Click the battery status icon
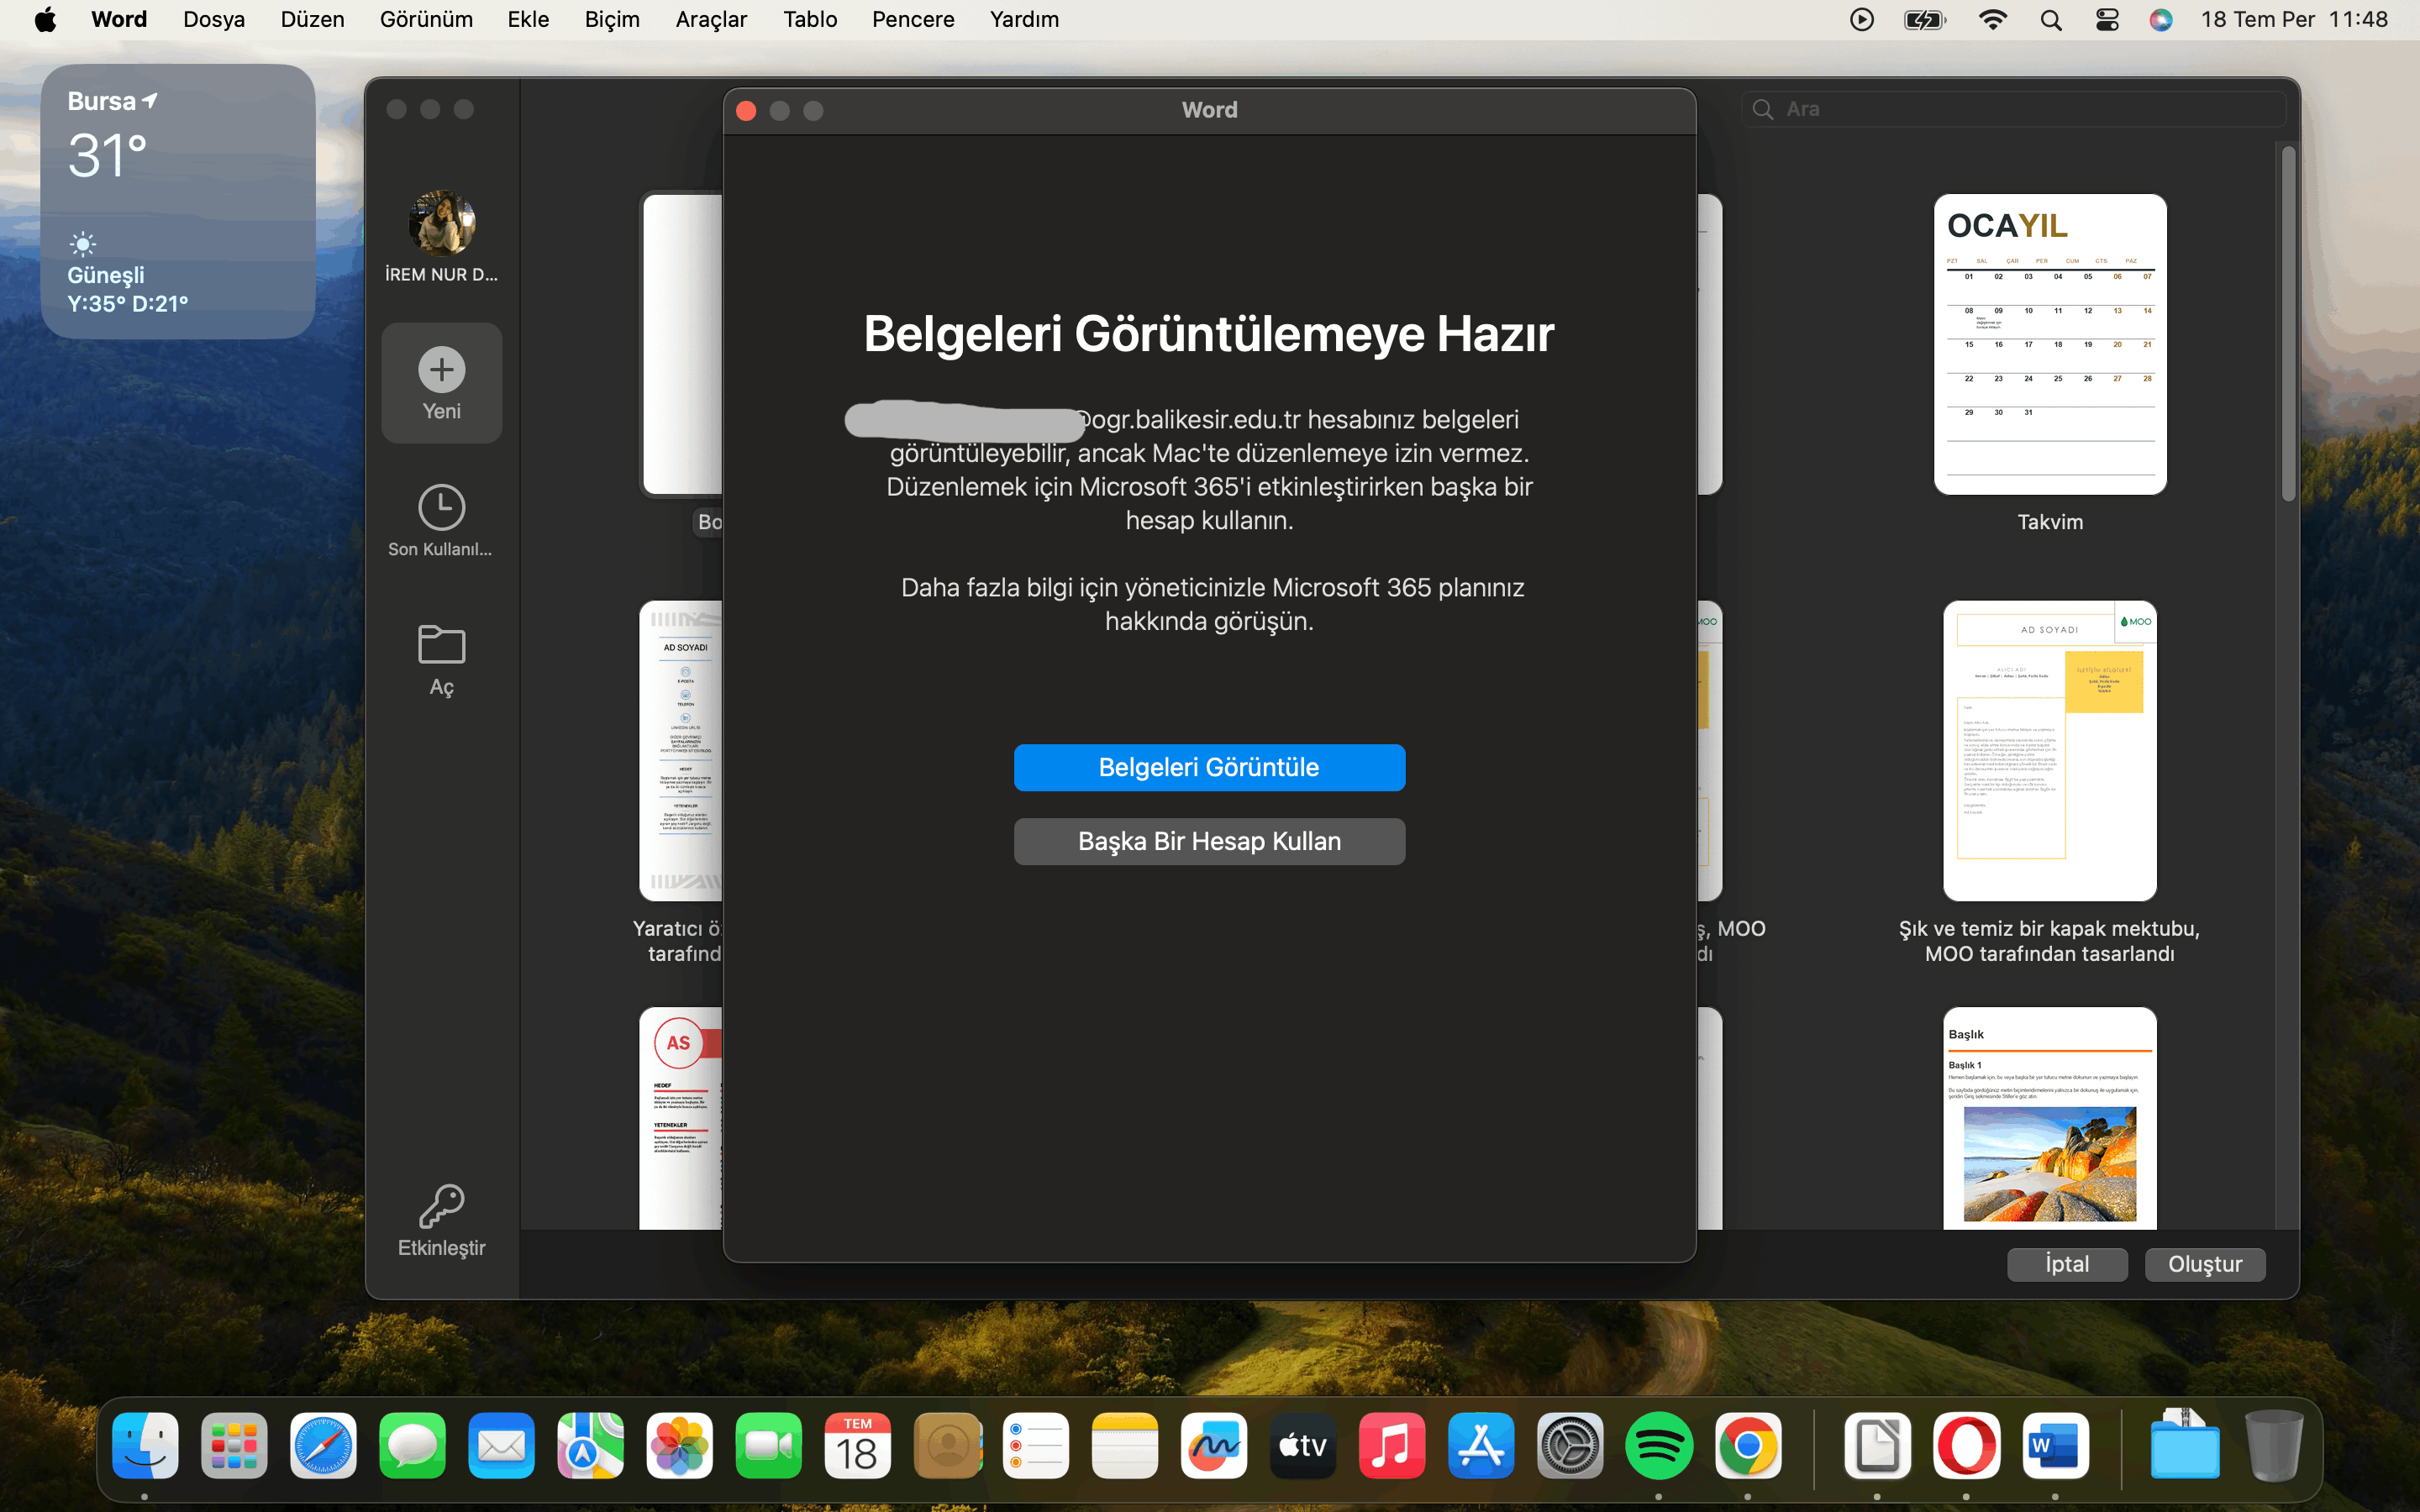Viewport: 2420px width, 1512px height. [x=1925, y=20]
